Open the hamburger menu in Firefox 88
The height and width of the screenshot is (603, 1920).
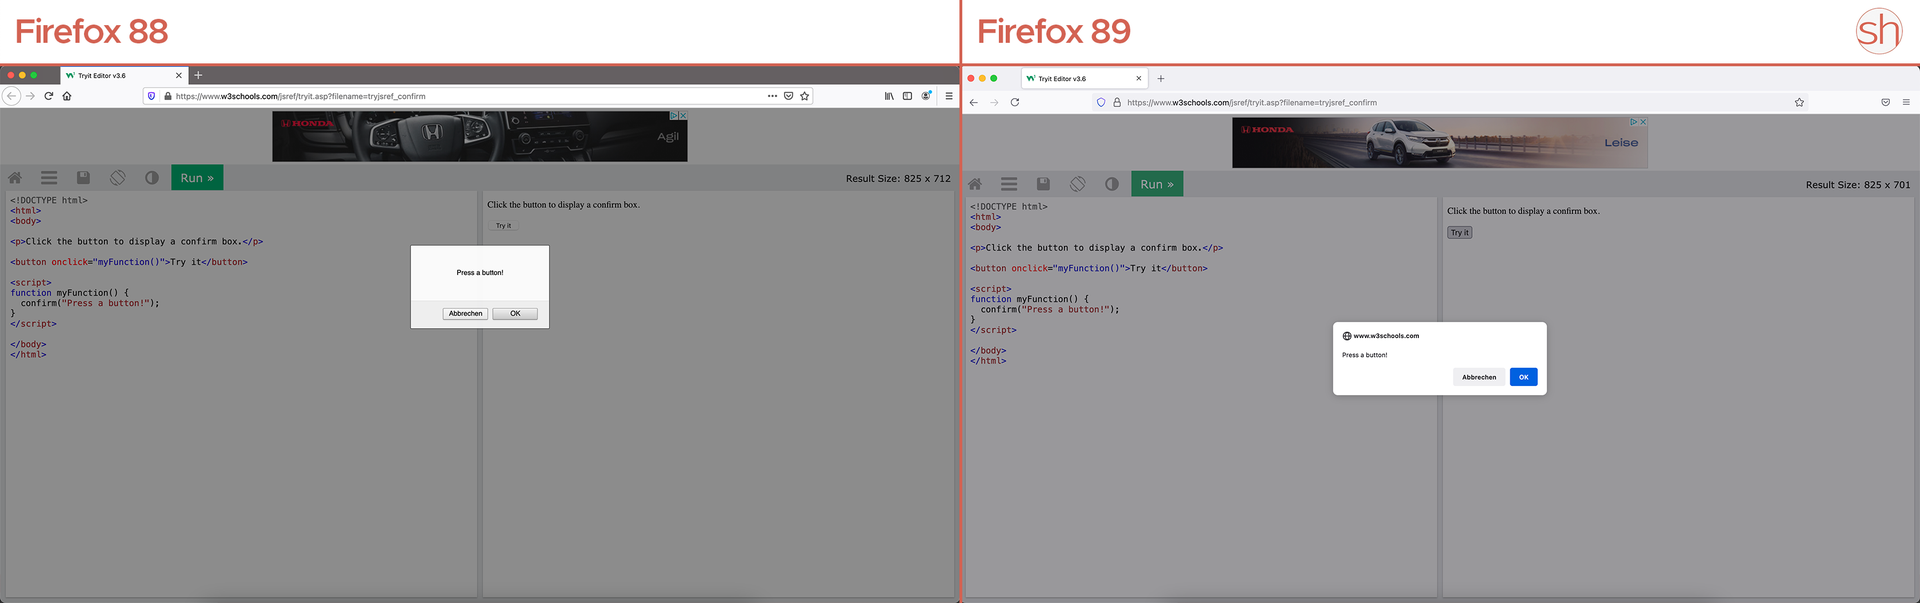tap(948, 96)
